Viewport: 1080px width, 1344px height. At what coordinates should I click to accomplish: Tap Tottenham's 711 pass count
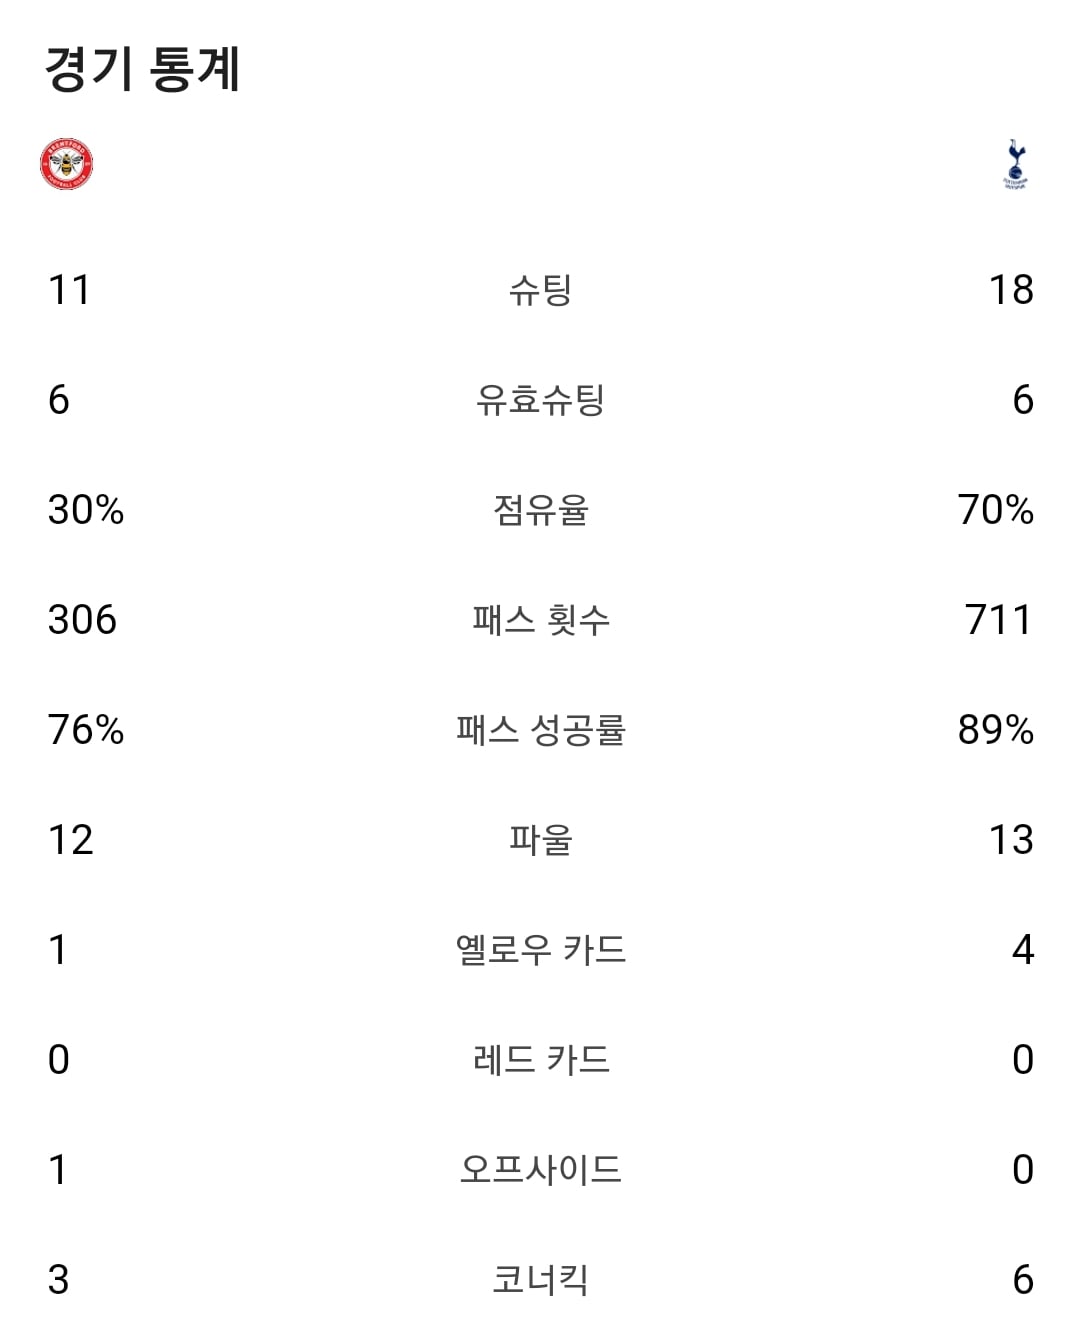pos(998,620)
